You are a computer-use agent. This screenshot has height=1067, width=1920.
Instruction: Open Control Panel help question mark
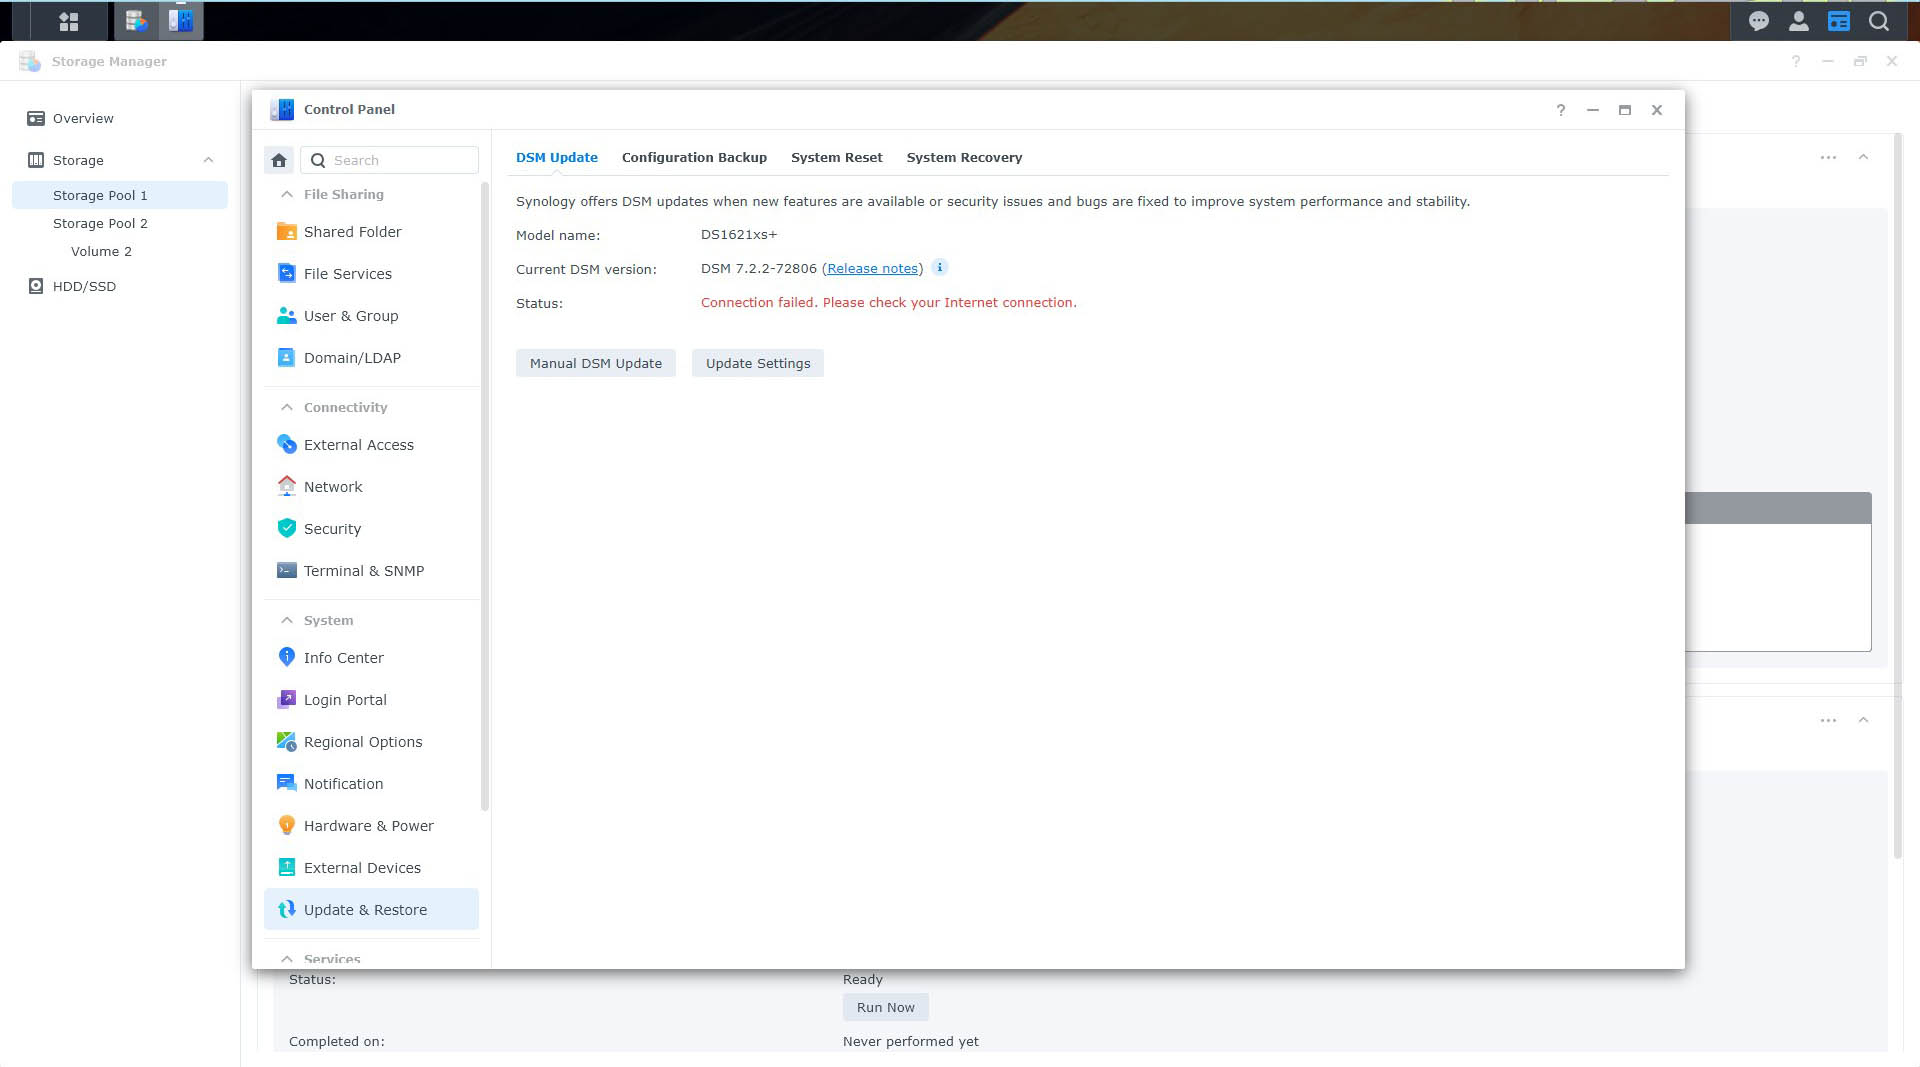[1560, 110]
